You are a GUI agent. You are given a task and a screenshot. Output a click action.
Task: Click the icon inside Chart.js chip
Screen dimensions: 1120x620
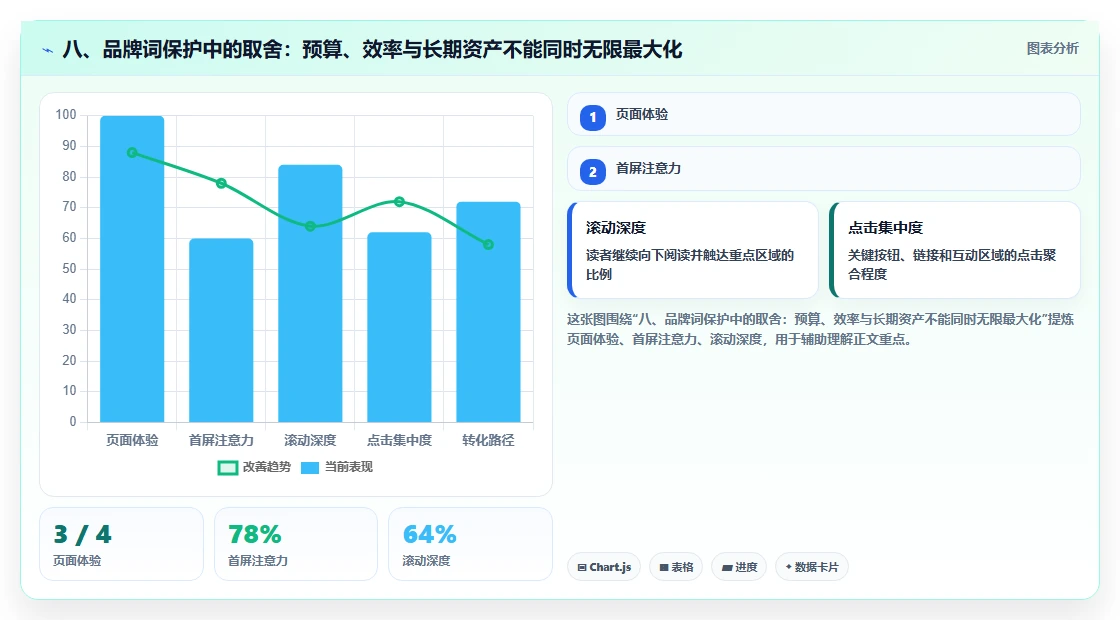[x=582, y=568]
